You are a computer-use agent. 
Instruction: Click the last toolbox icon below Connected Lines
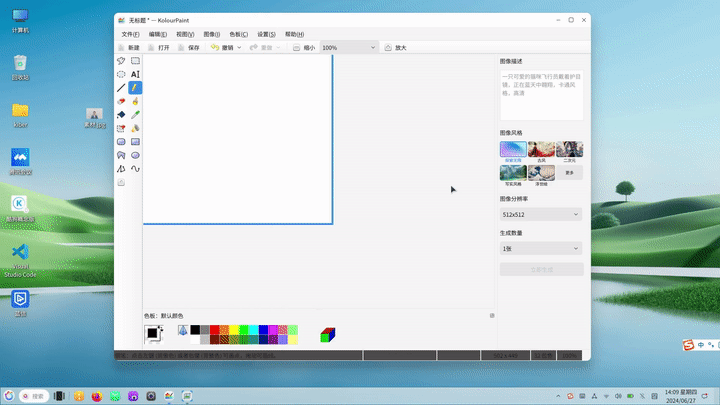coord(121,182)
